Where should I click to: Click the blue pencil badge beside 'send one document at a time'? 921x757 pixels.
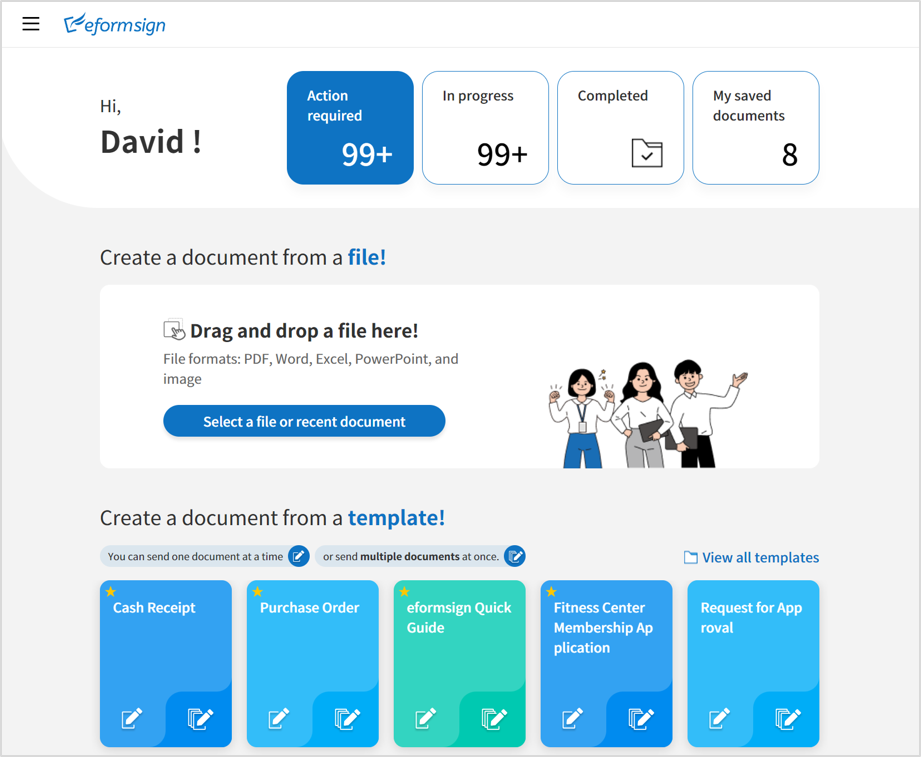click(x=297, y=556)
